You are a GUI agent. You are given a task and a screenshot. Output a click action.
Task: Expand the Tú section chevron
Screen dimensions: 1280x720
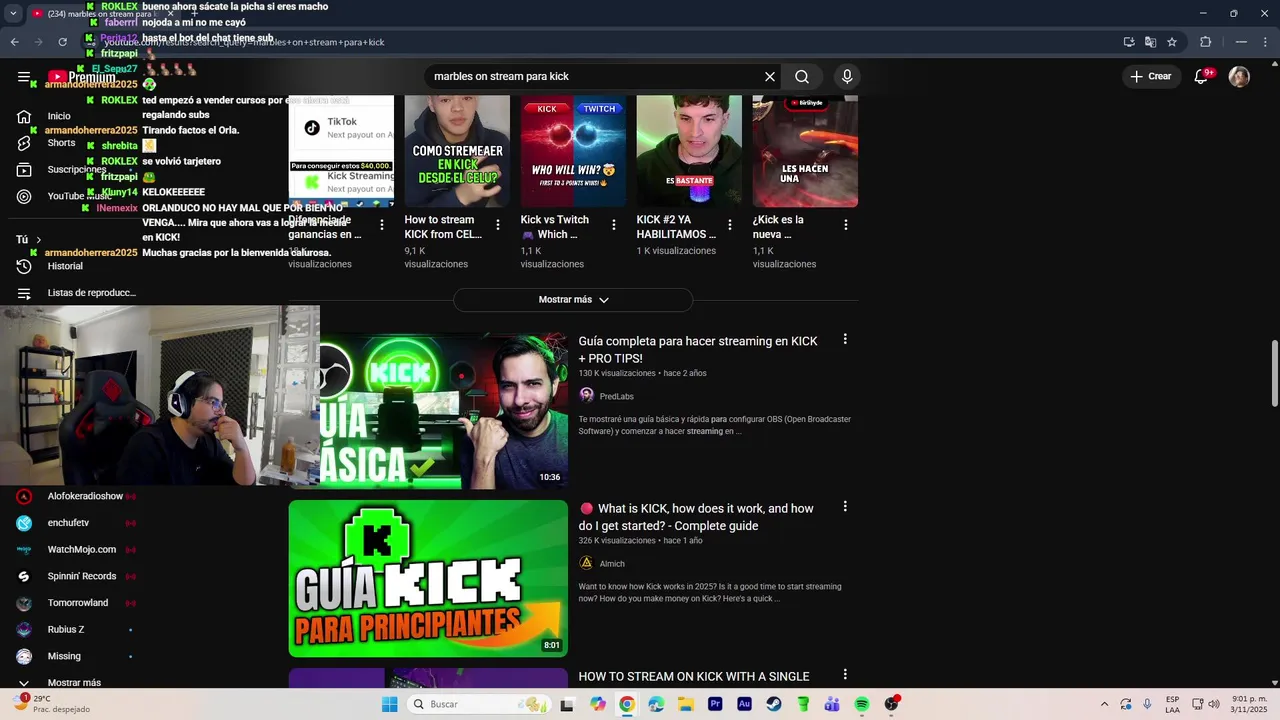tap(39, 240)
